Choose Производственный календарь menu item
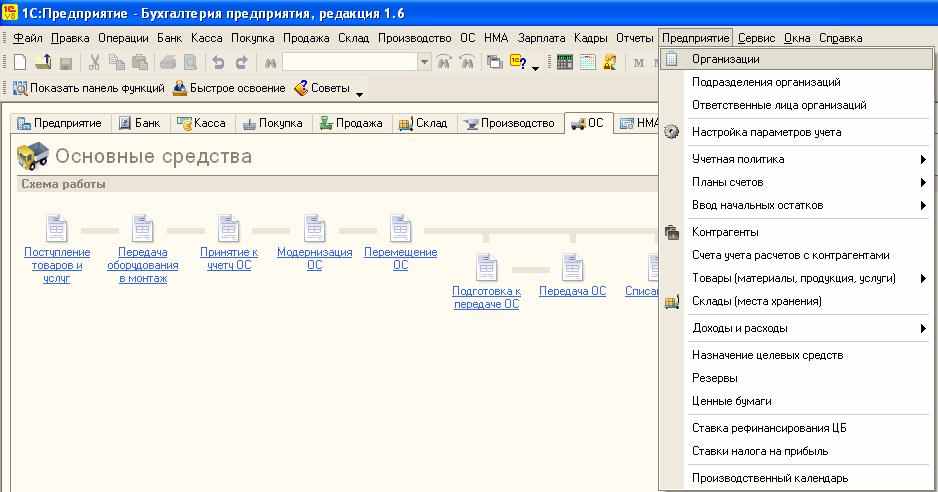Image resolution: width=938 pixels, height=492 pixels. coord(796,478)
